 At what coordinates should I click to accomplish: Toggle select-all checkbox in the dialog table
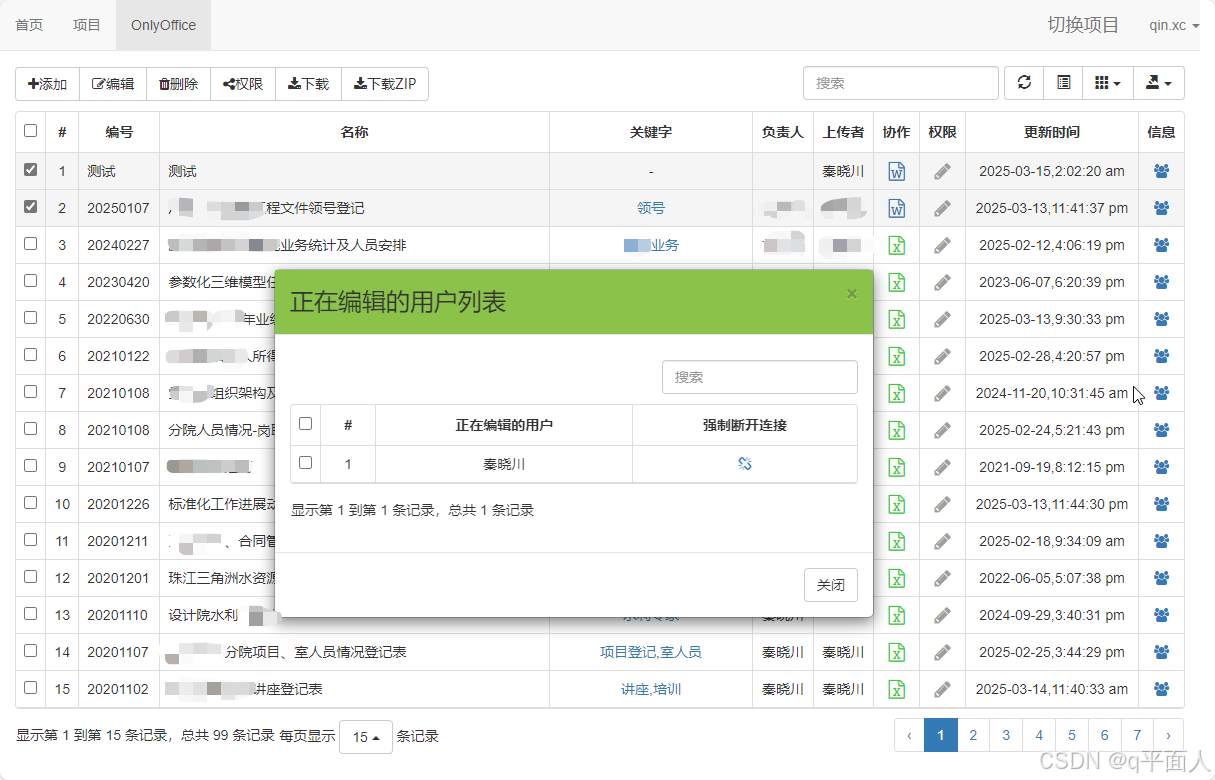click(306, 424)
